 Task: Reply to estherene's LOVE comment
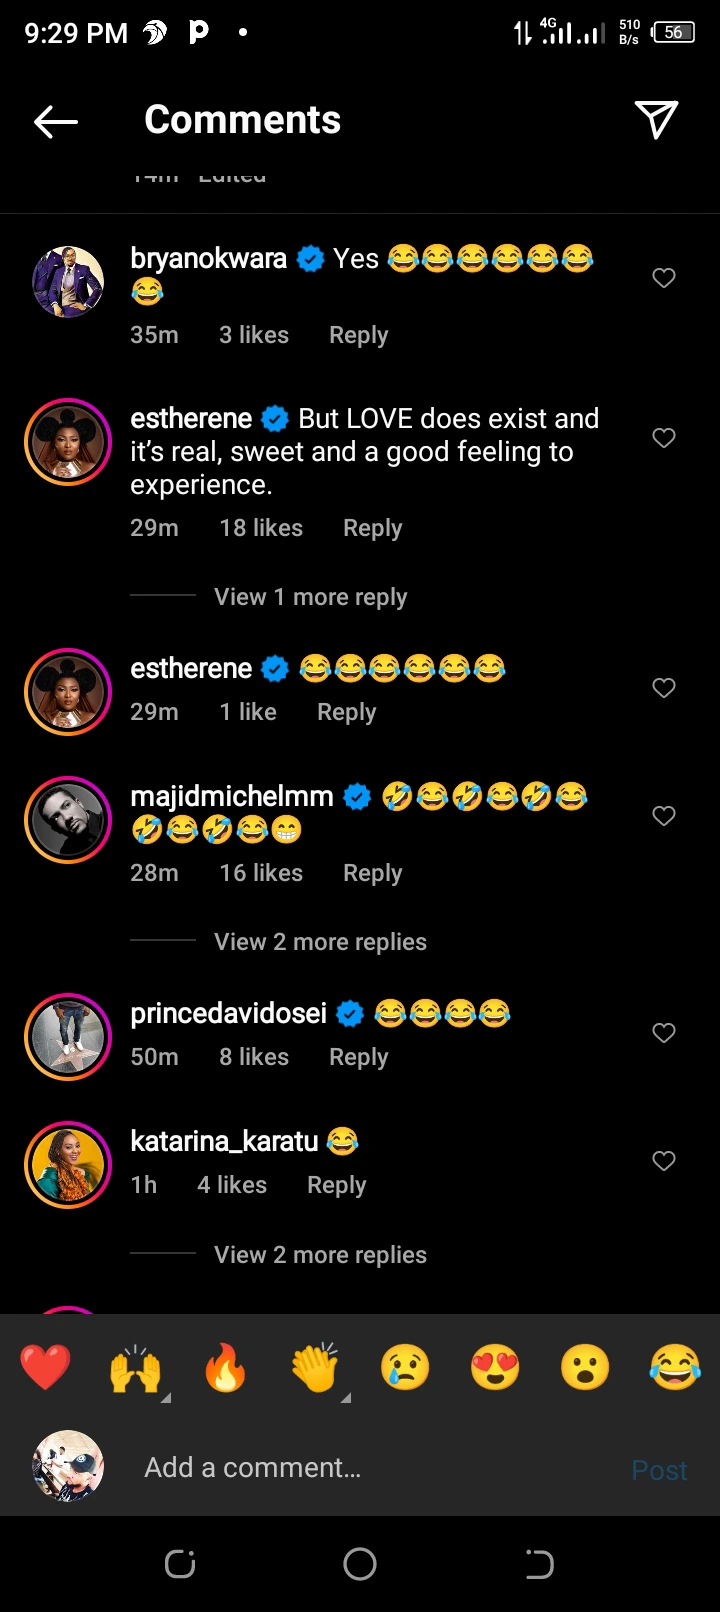point(372,528)
